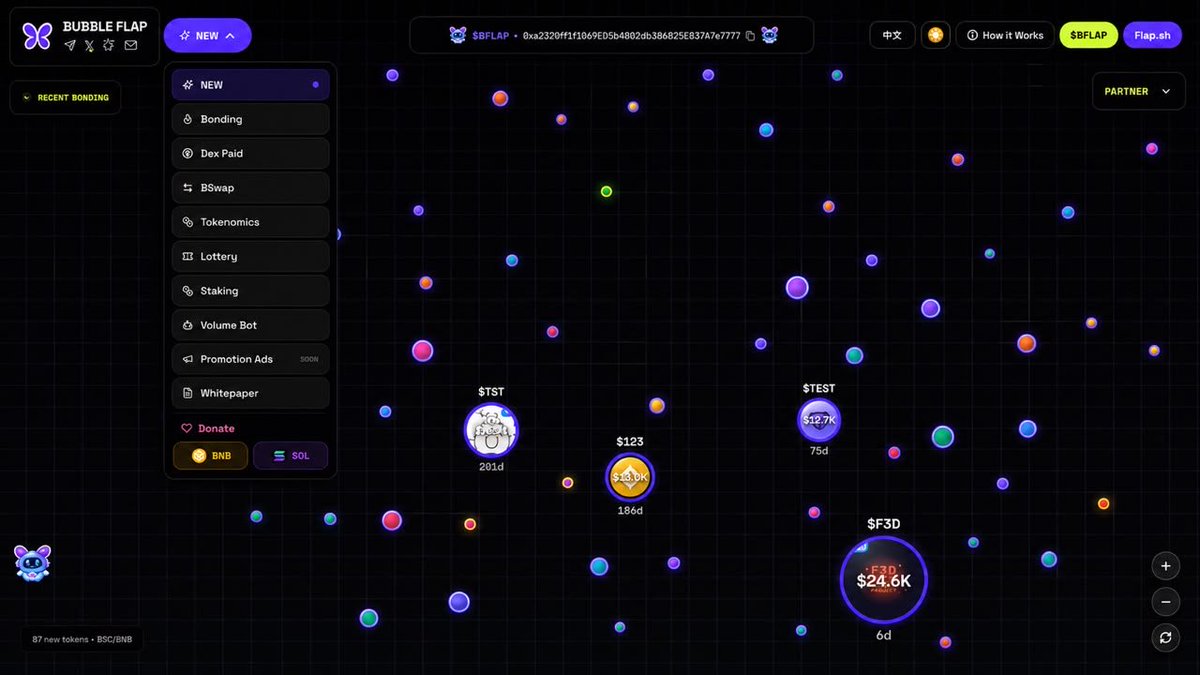Screen dimensions: 1200x675
Task: Click the green $BFLAP button
Action: pyautogui.click(x=1088, y=35)
